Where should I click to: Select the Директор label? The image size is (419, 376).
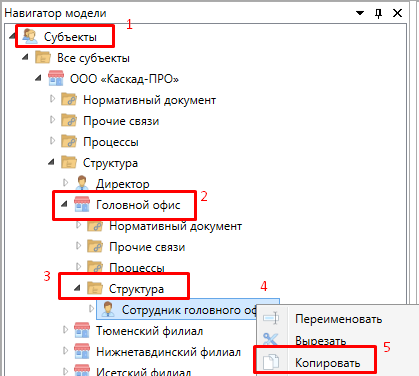pos(123,184)
